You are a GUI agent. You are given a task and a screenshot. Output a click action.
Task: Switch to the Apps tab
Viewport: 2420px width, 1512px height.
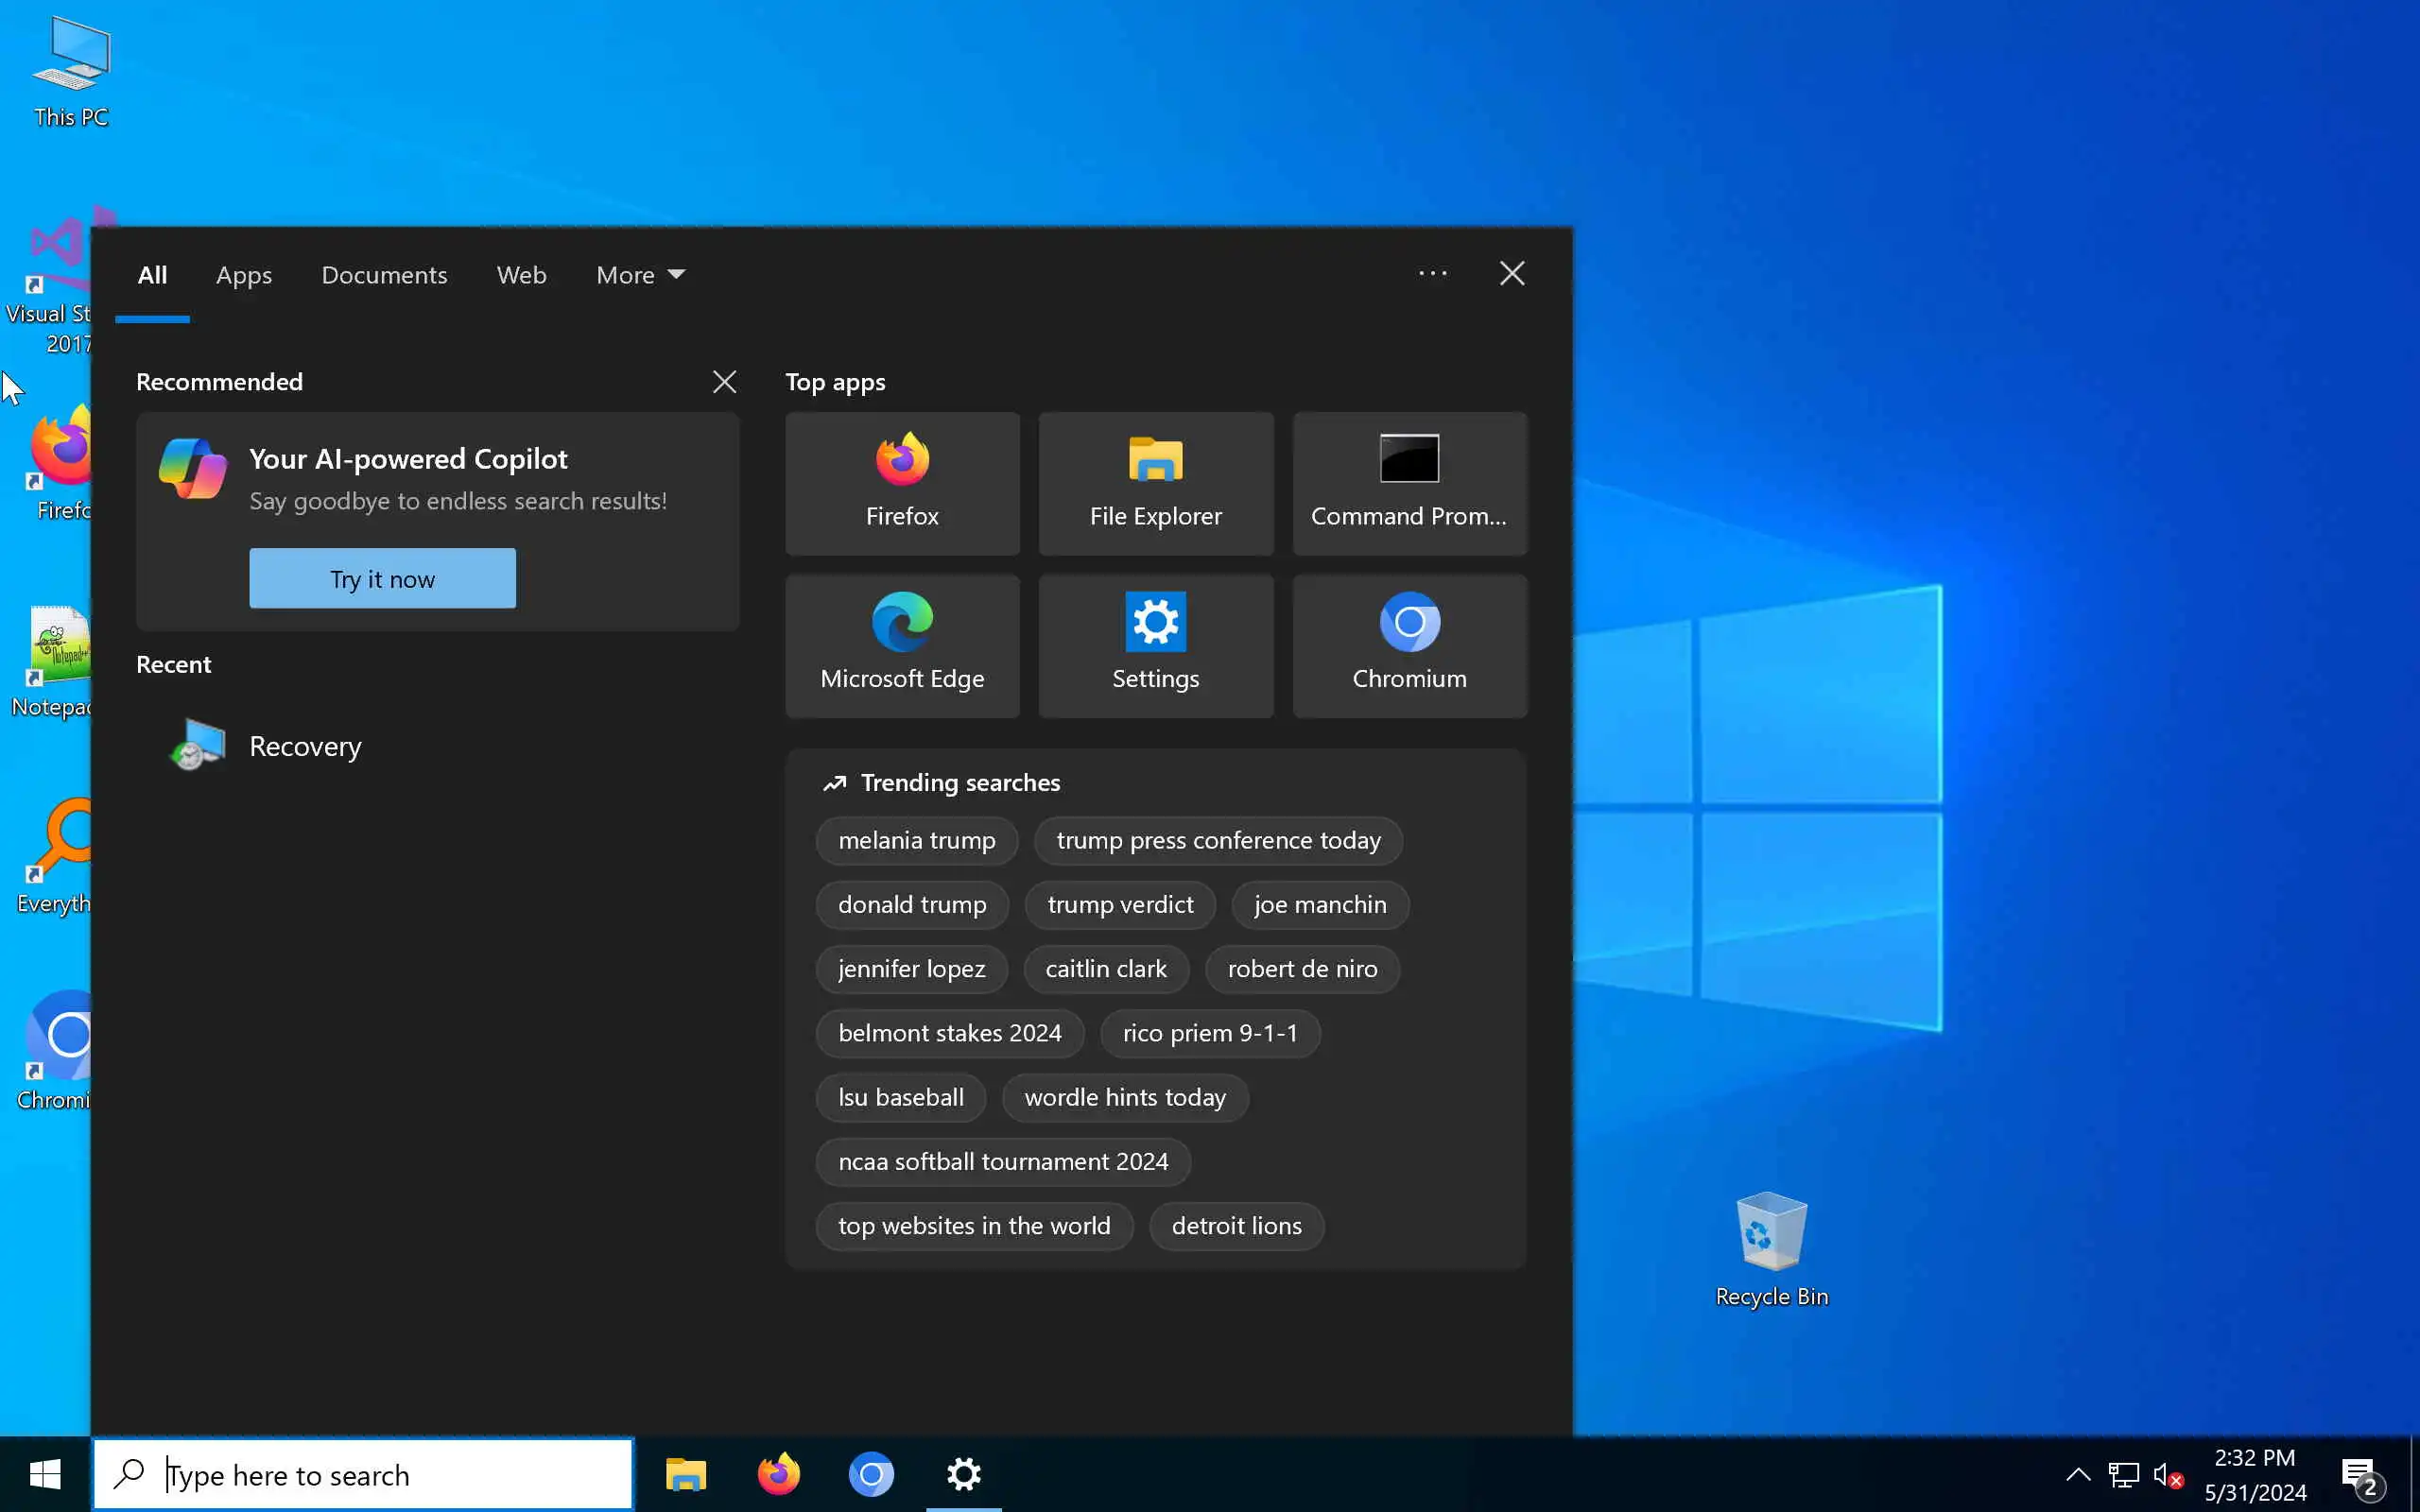pyautogui.click(x=244, y=275)
